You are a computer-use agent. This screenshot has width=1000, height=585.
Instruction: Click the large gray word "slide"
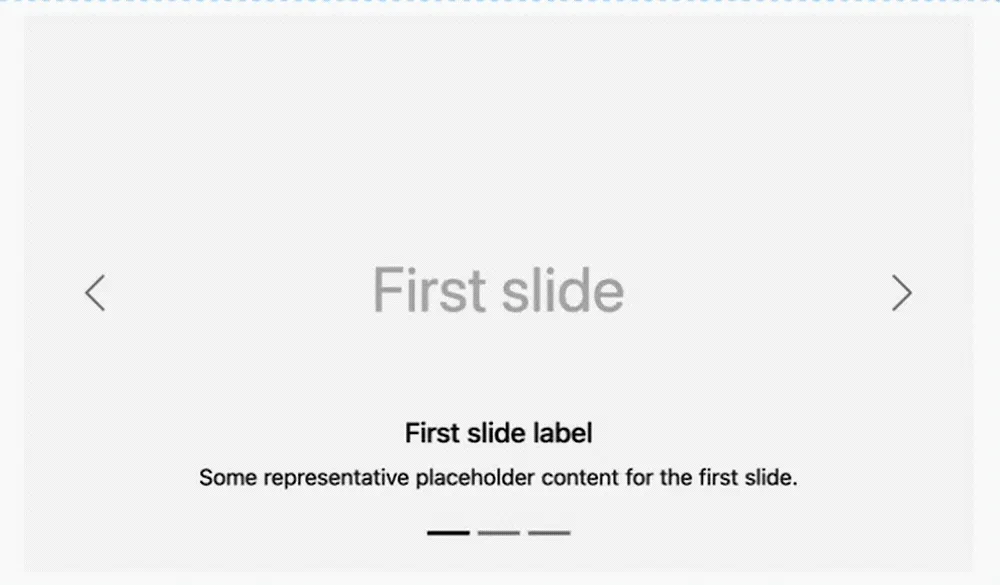(562, 290)
